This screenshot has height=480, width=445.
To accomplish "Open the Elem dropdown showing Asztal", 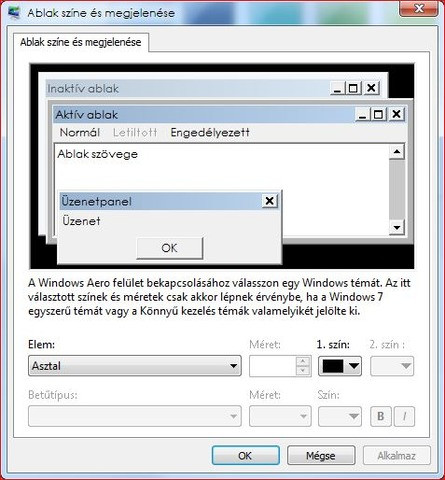I will tap(135, 366).
